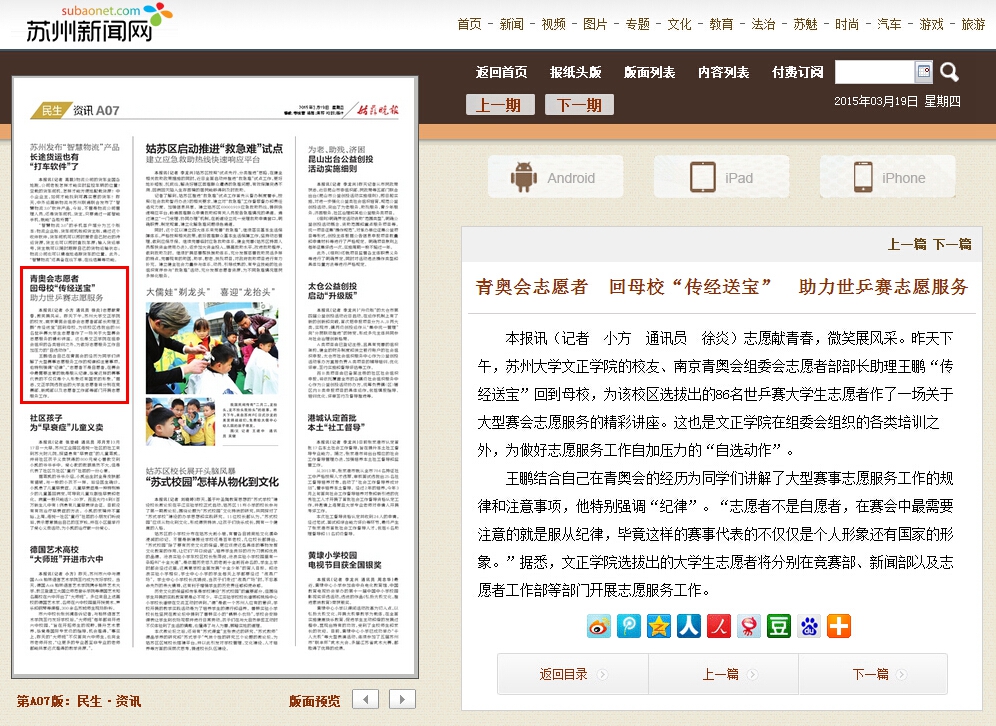
Task: Share to QQ Zone star icon
Action: pyautogui.click(x=658, y=626)
